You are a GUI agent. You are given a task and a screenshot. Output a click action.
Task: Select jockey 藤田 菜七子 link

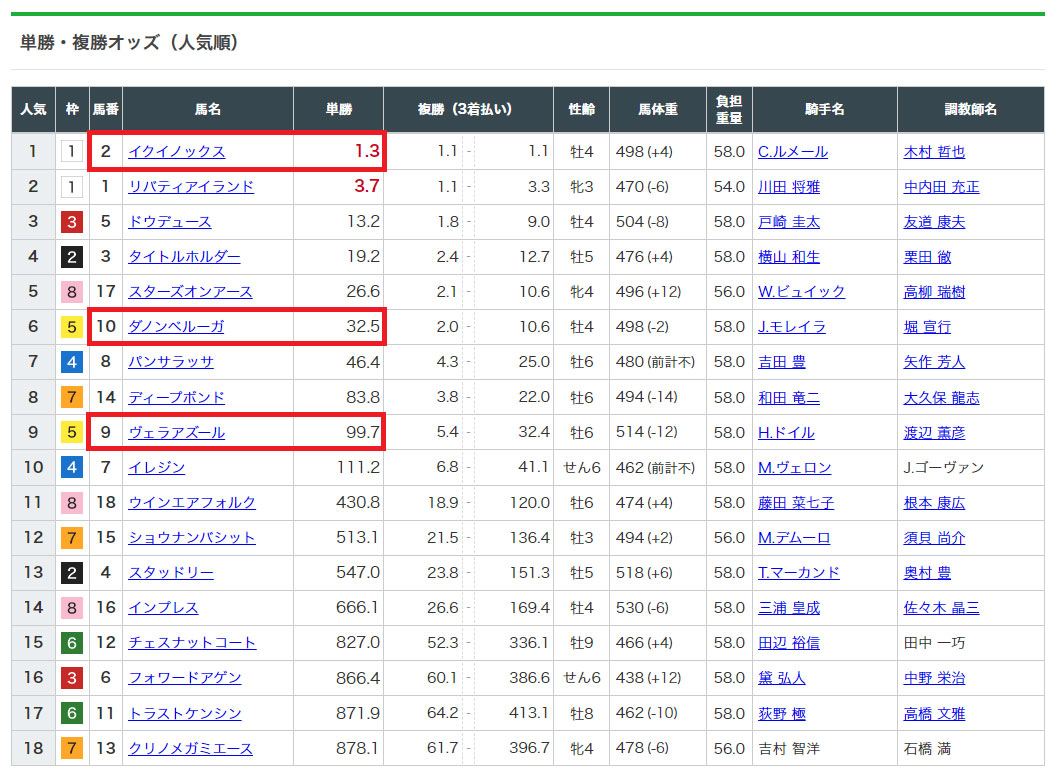[796, 503]
